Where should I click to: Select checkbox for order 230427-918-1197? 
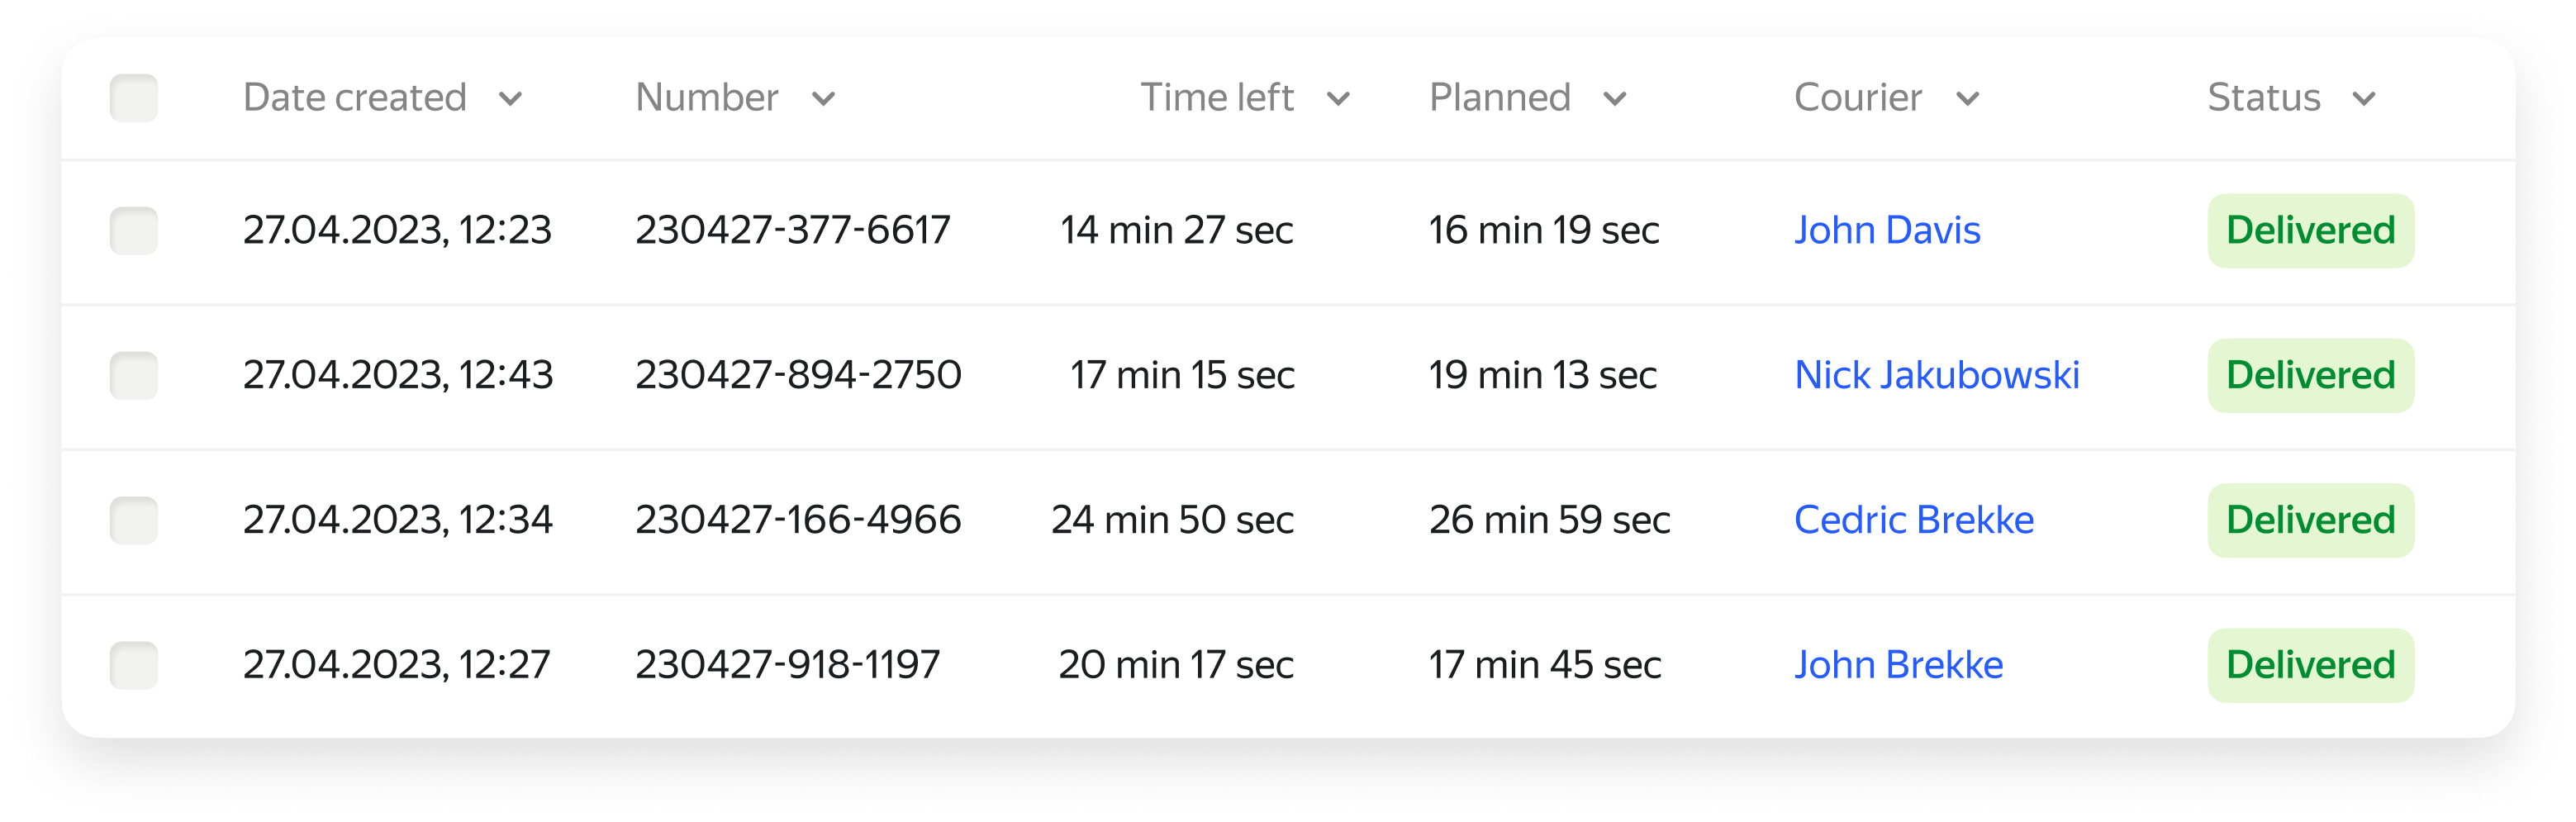click(134, 666)
